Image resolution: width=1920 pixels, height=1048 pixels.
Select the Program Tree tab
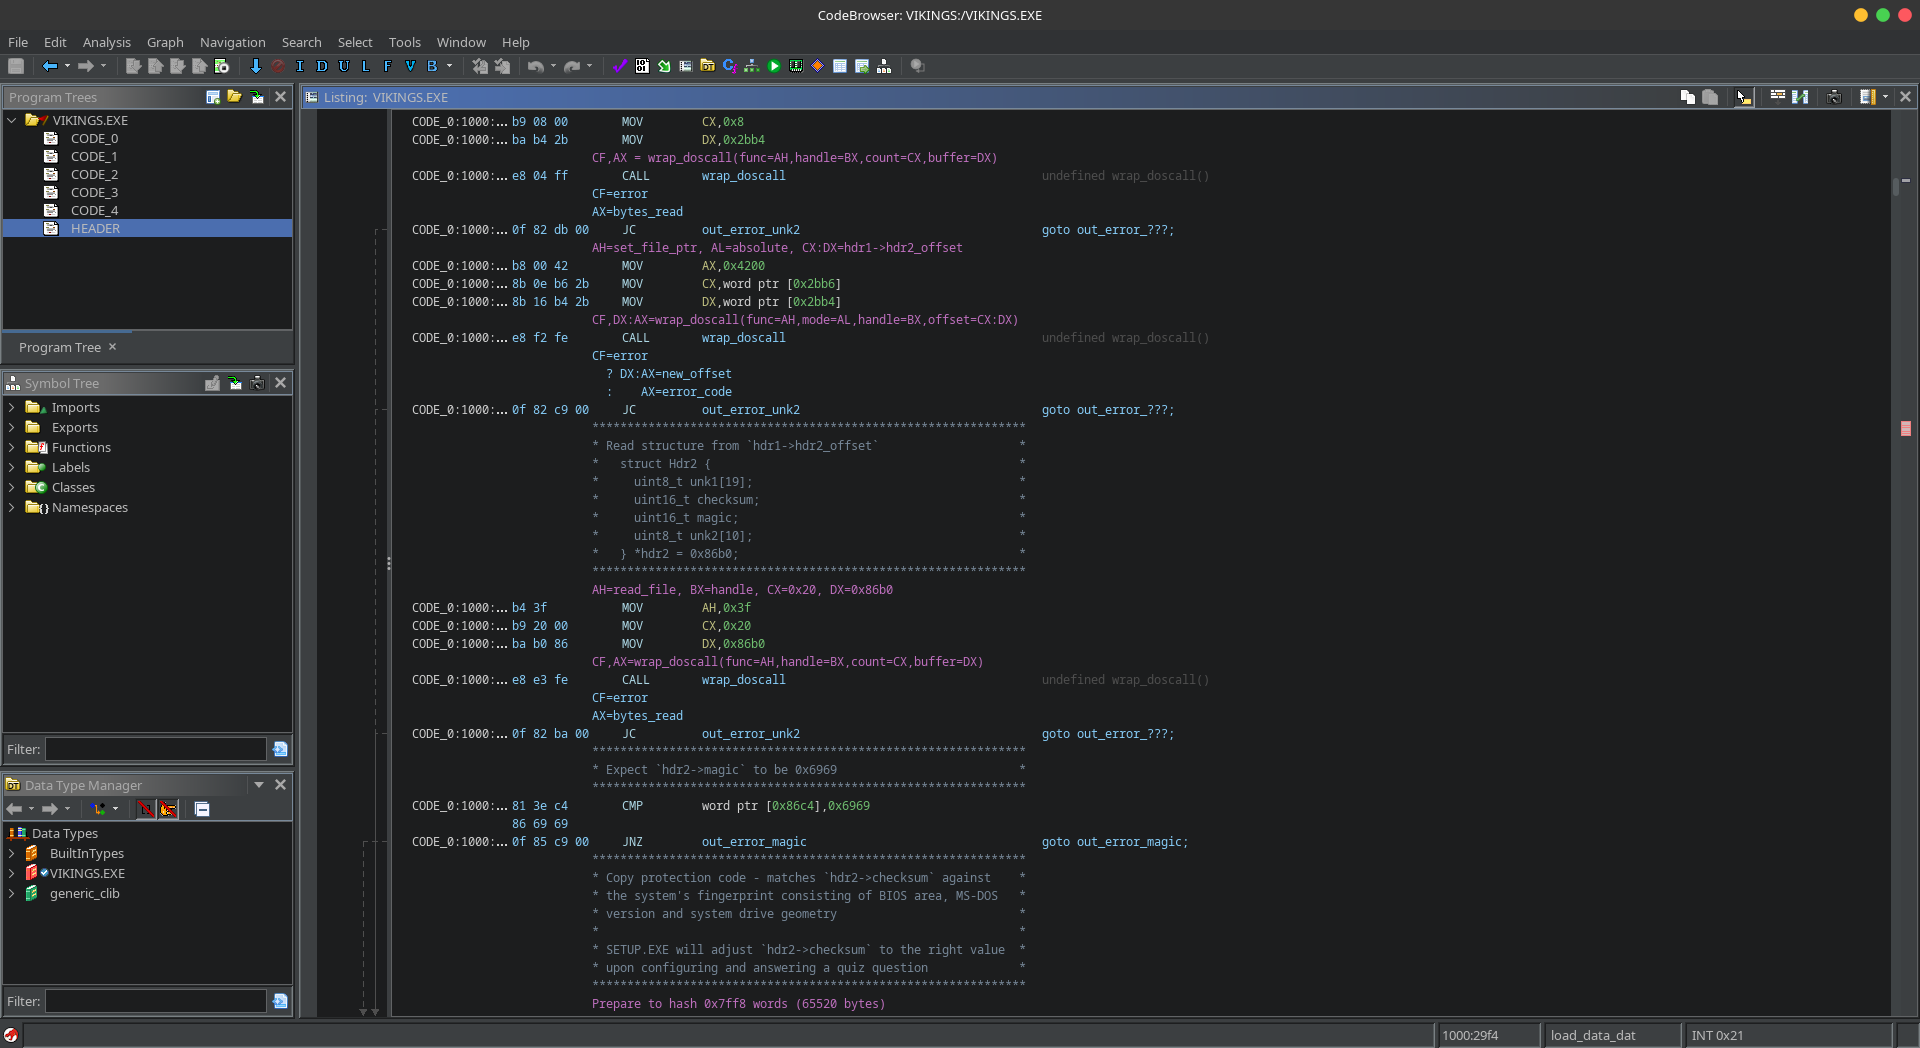point(60,347)
